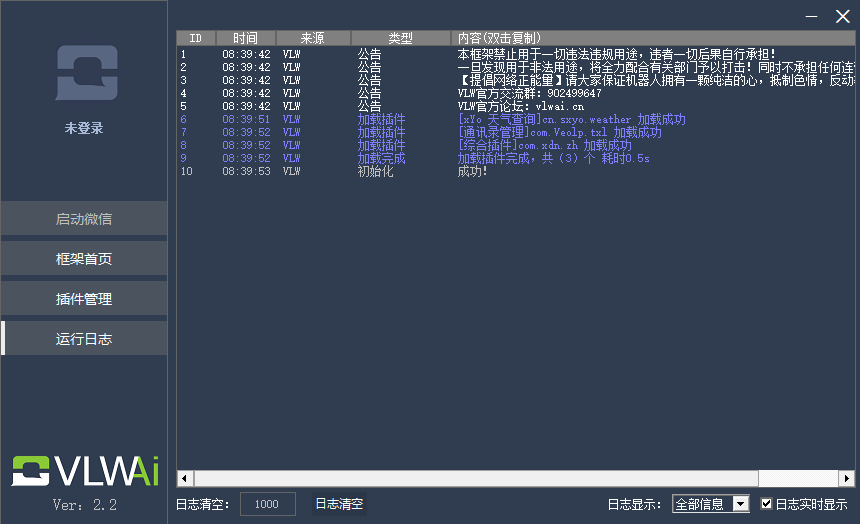Click the 启动微信 button
The height and width of the screenshot is (524, 860).
pos(84,219)
